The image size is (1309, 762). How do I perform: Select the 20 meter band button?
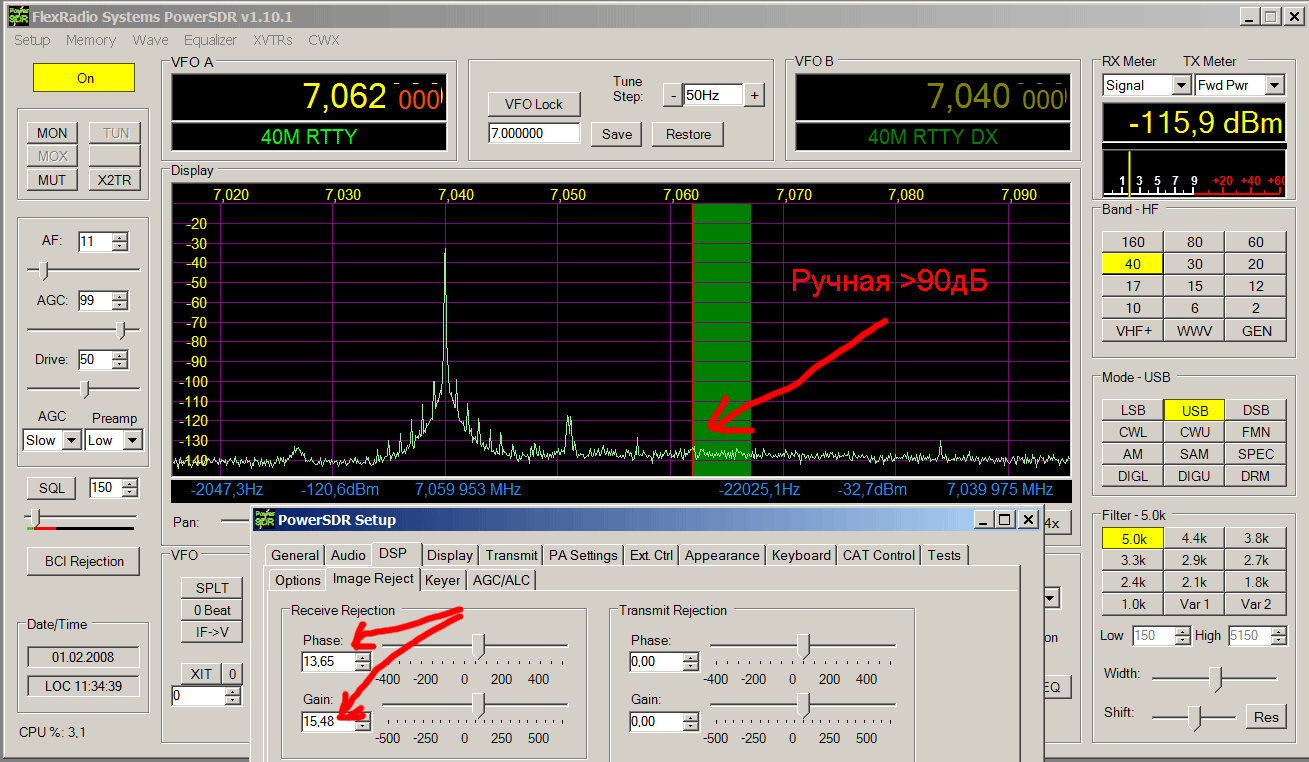click(1255, 264)
